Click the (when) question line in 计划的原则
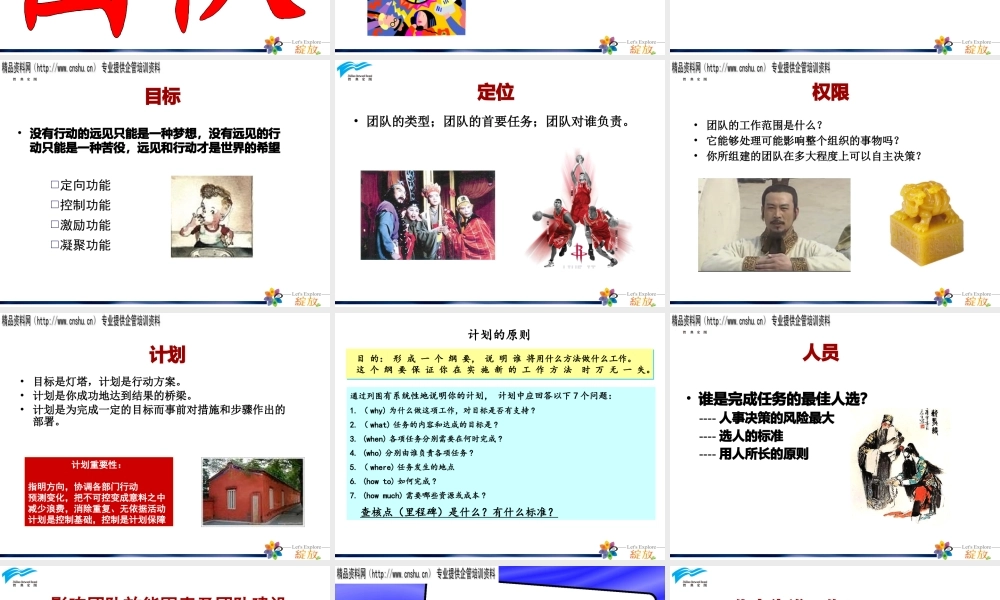Viewport: 1000px width, 600px height. pyautogui.click(x=426, y=439)
